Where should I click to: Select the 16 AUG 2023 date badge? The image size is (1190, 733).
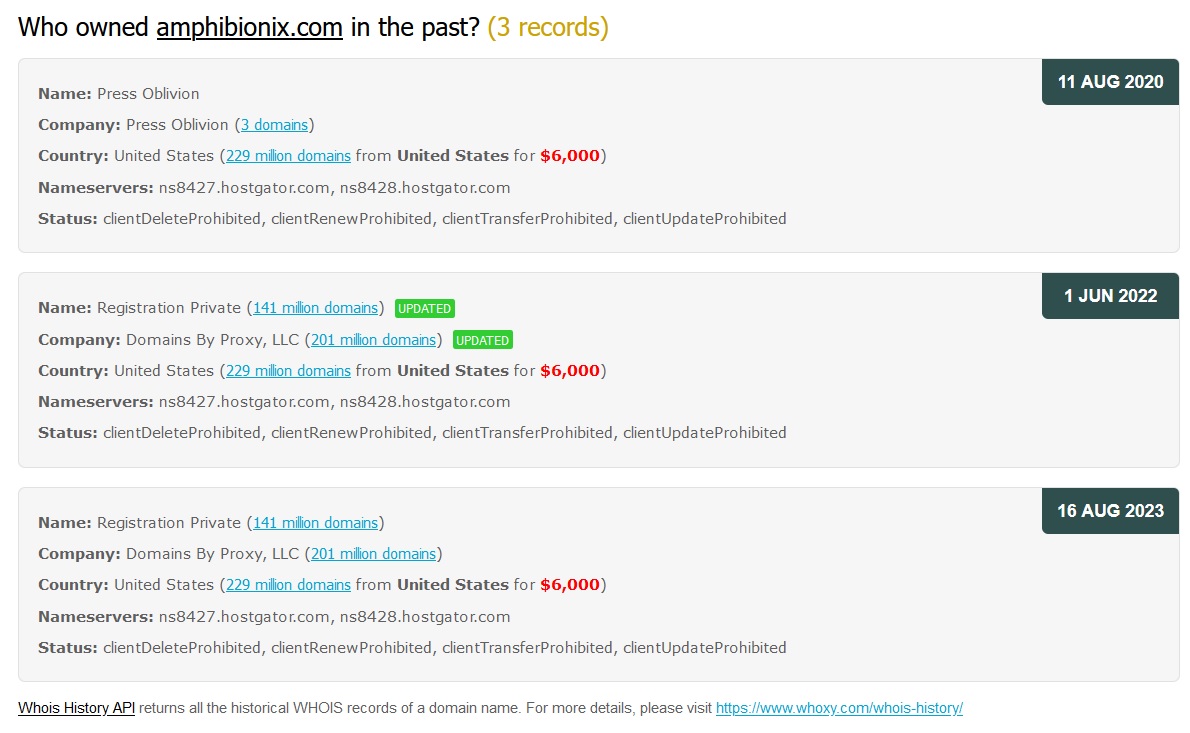point(1110,511)
